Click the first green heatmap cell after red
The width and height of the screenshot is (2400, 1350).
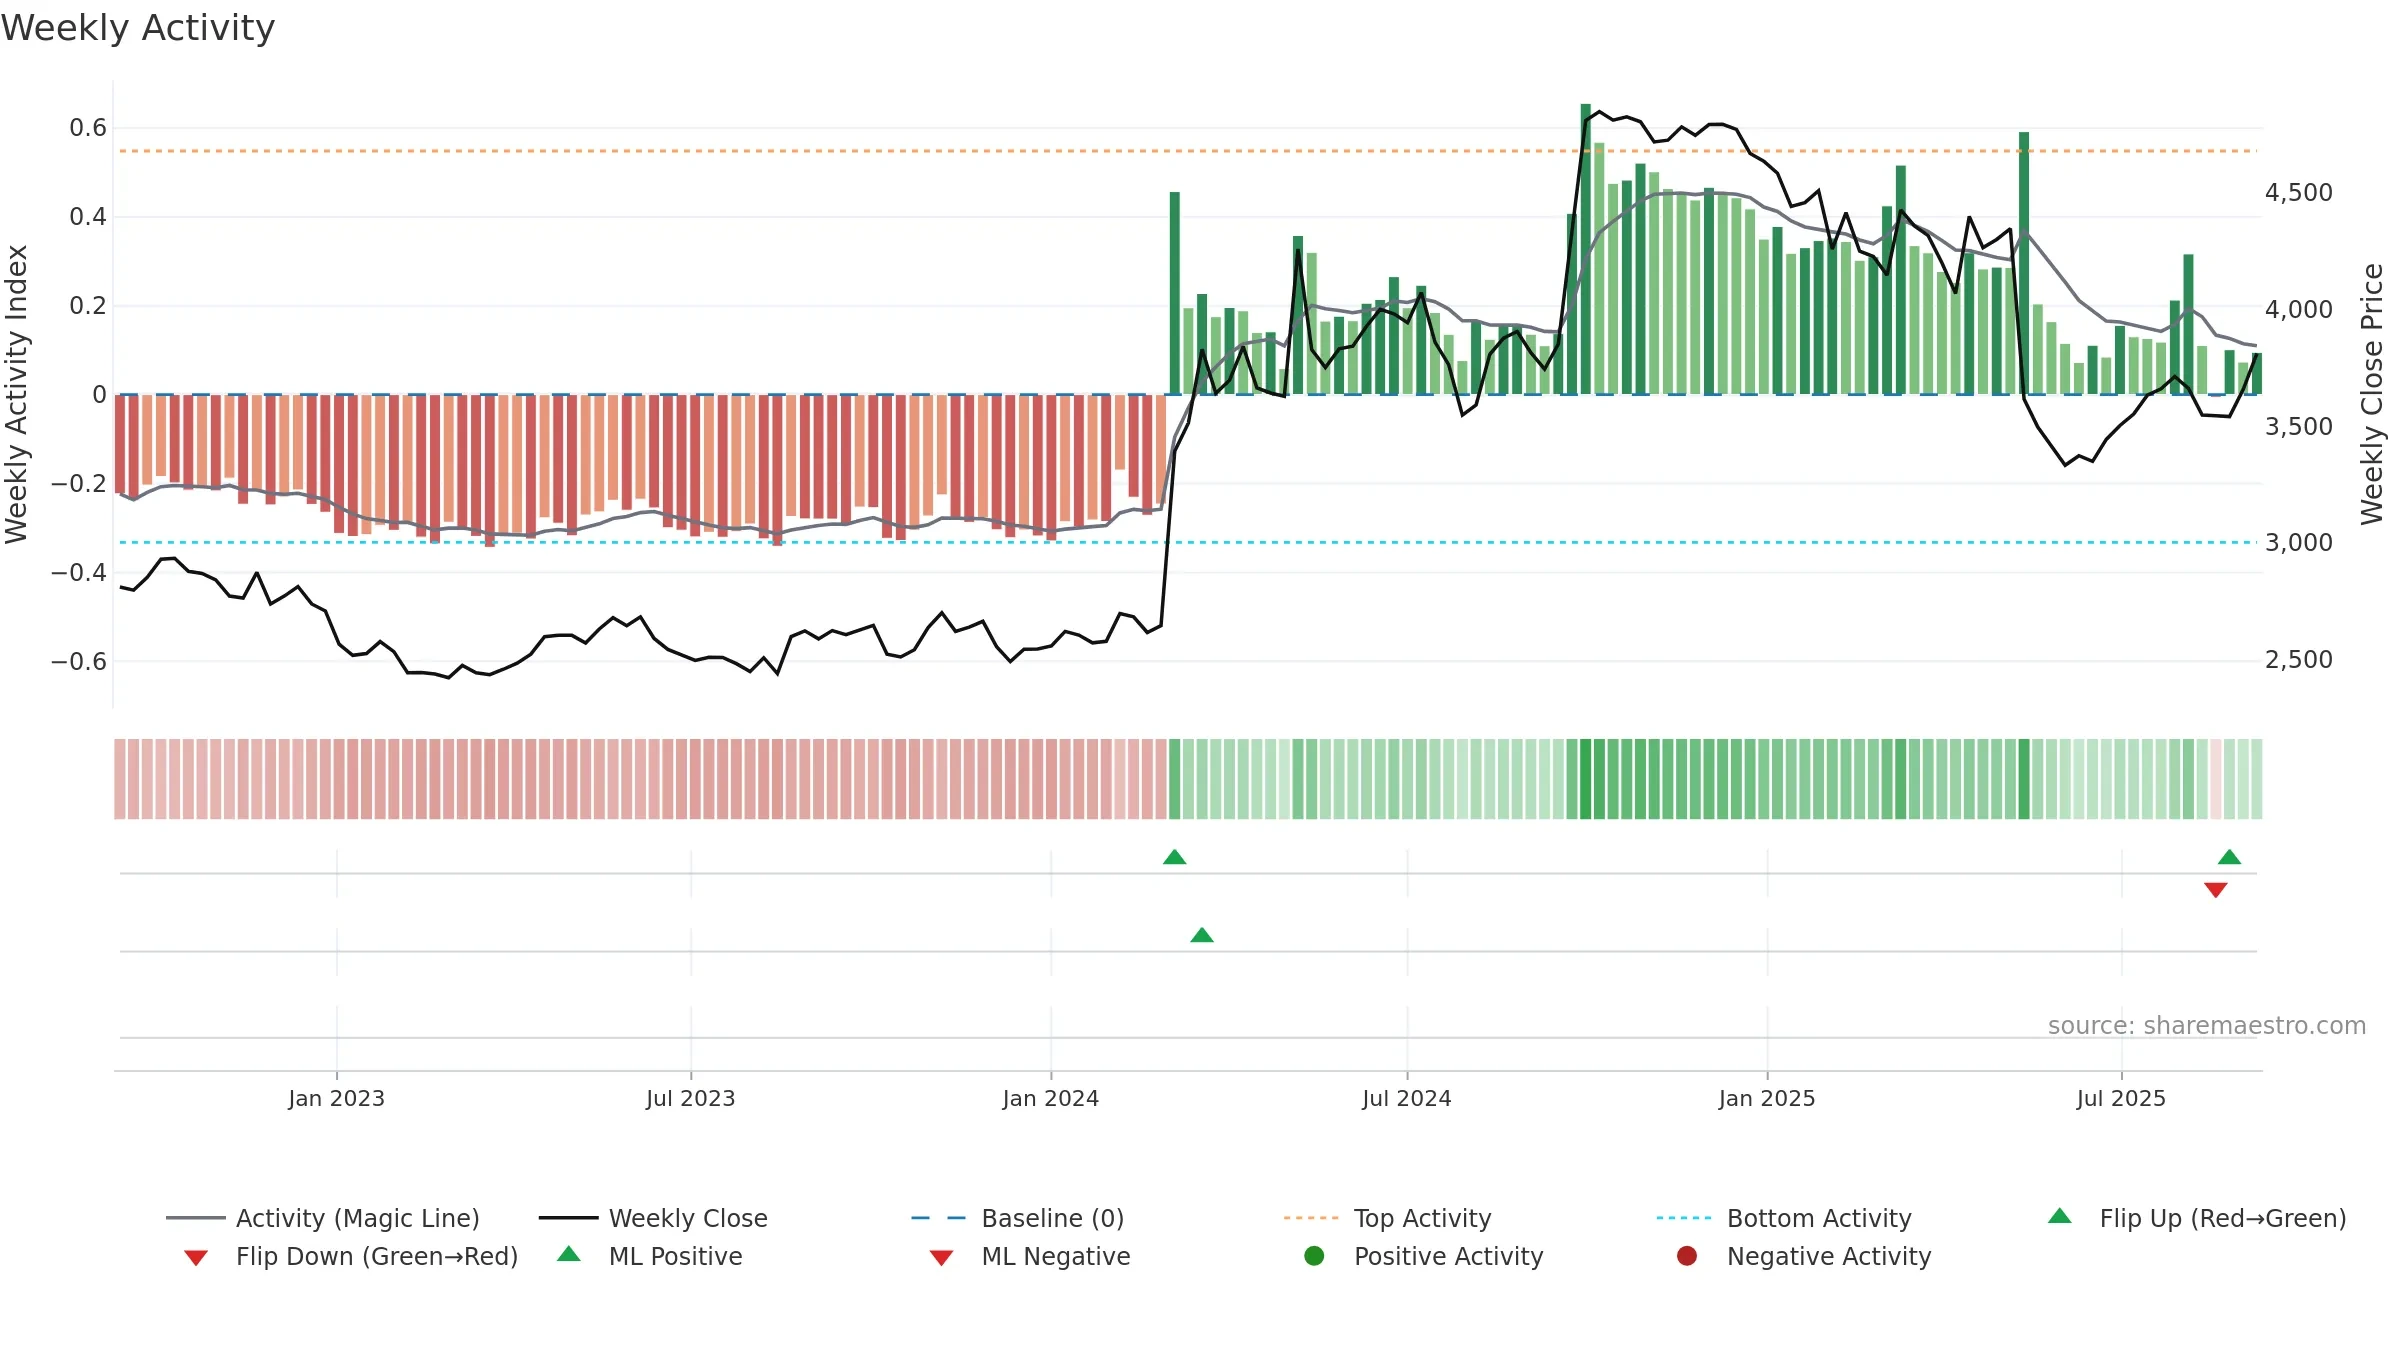tap(1174, 779)
